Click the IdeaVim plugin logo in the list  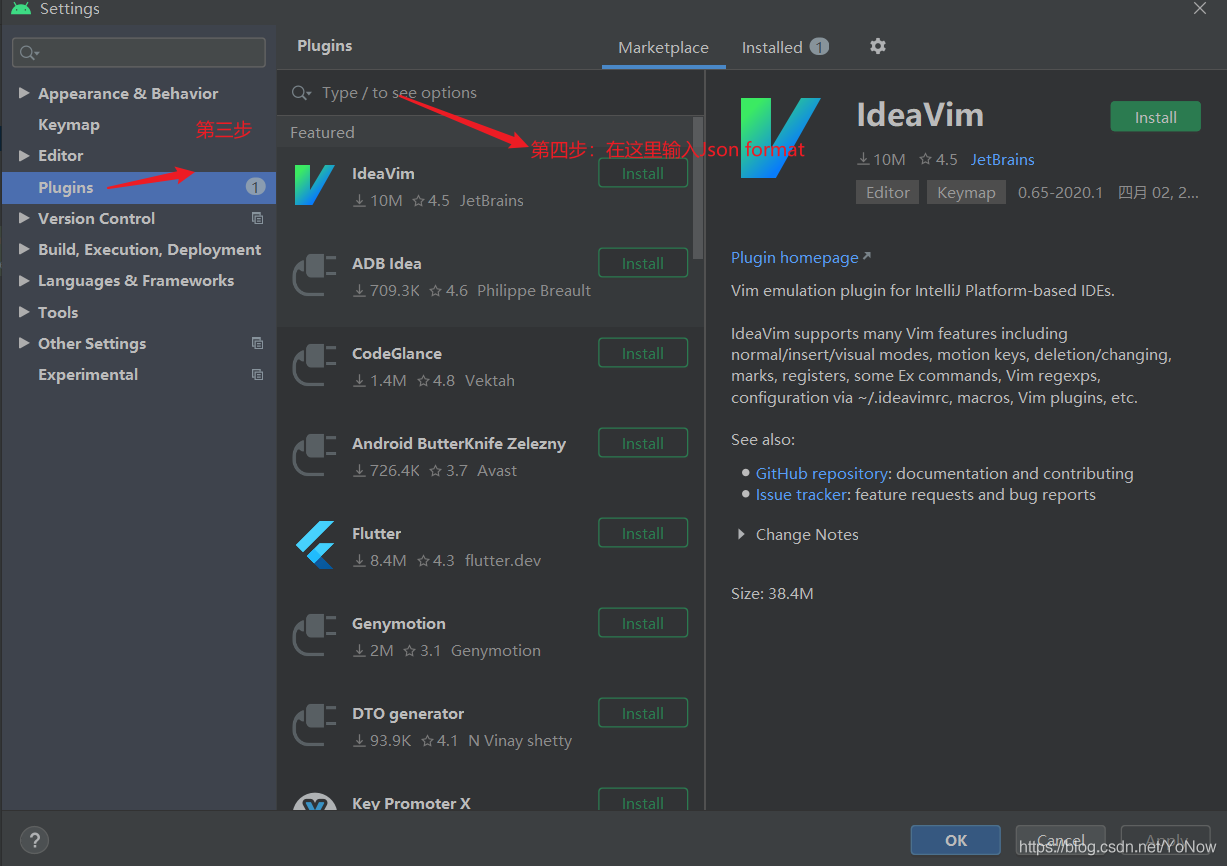click(x=314, y=186)
